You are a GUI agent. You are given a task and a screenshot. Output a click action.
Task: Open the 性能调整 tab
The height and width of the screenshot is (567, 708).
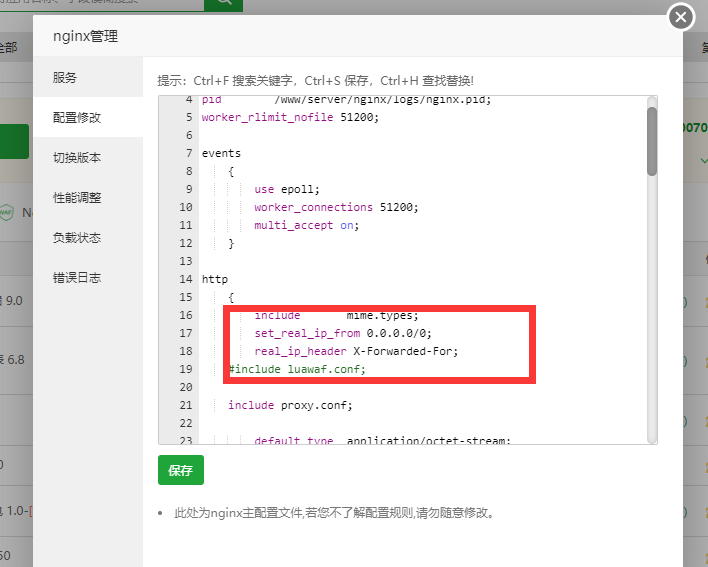77,198
